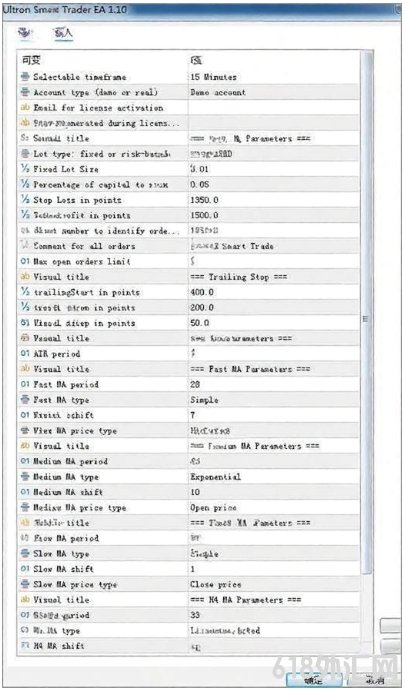The width and height of the screenshot is (405, 692).
Task: Click the enum icon beside Selectable timeframe
Action: 25,77
